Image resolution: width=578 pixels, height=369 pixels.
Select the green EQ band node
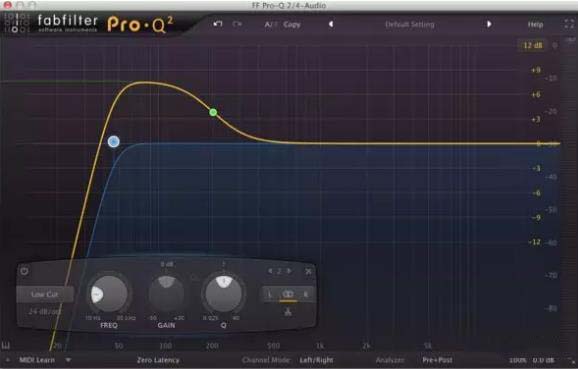[213, 112]
